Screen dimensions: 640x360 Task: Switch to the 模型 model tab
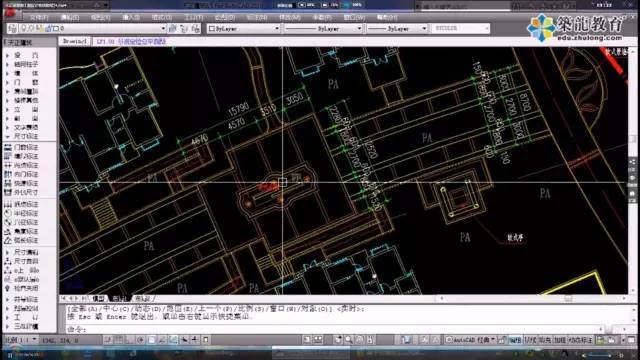tap(98, 299)
